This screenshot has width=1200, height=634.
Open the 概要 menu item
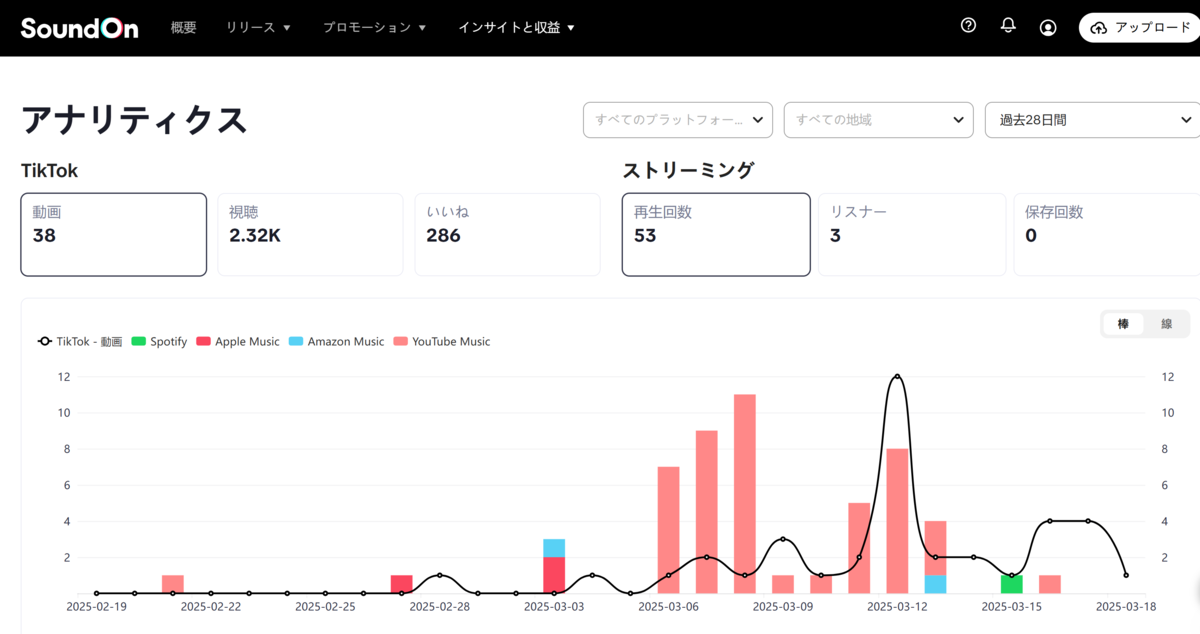tap(184, 28)
